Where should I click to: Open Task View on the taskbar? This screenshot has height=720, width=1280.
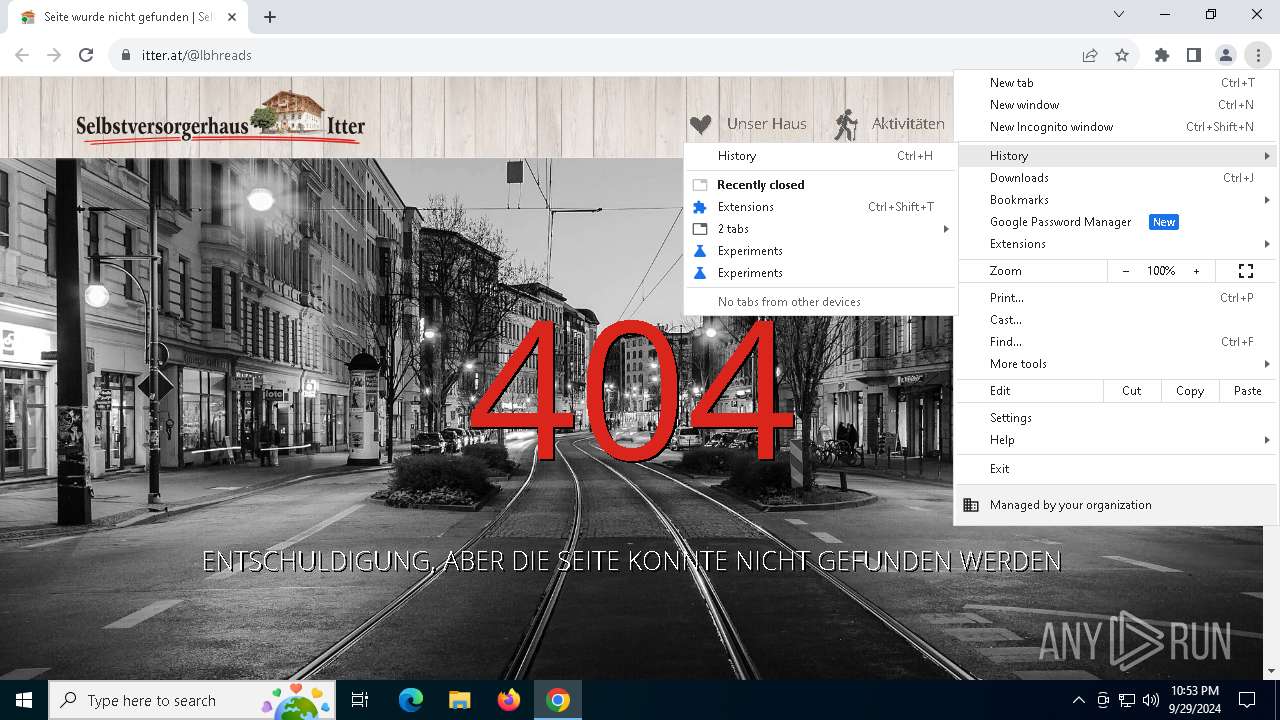point(360,700)
